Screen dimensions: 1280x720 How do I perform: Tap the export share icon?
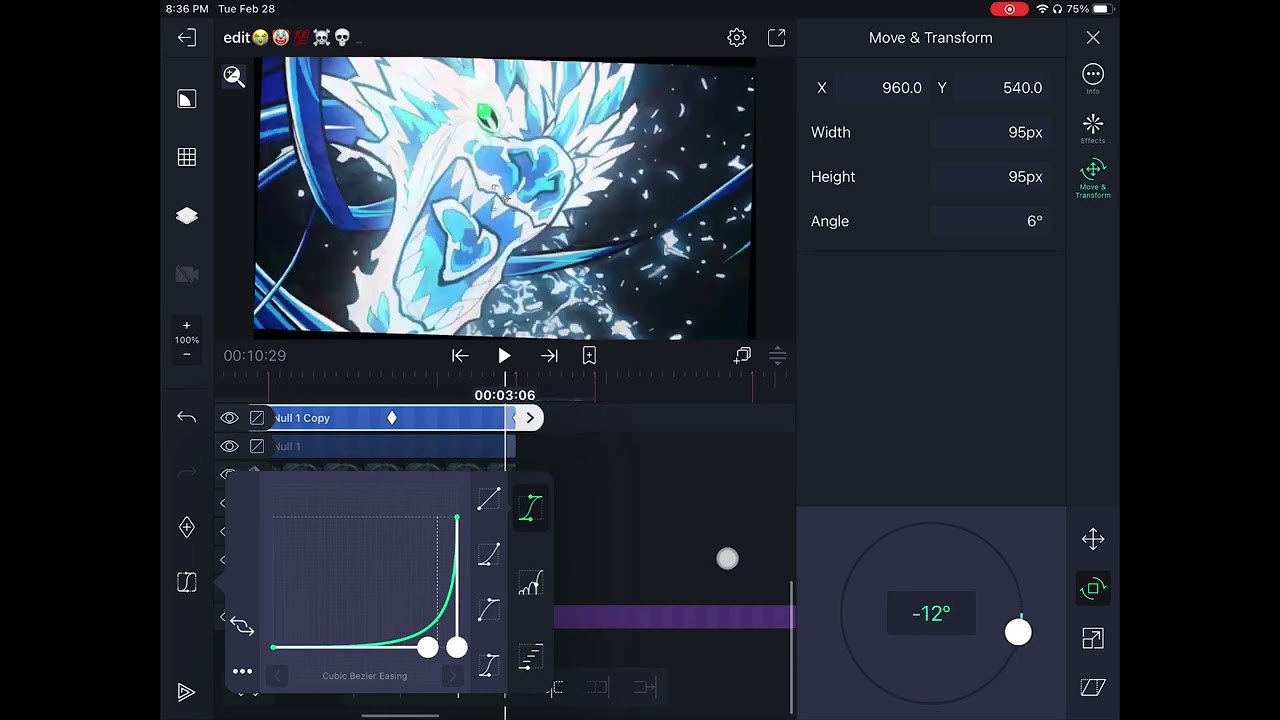[777, 38]
